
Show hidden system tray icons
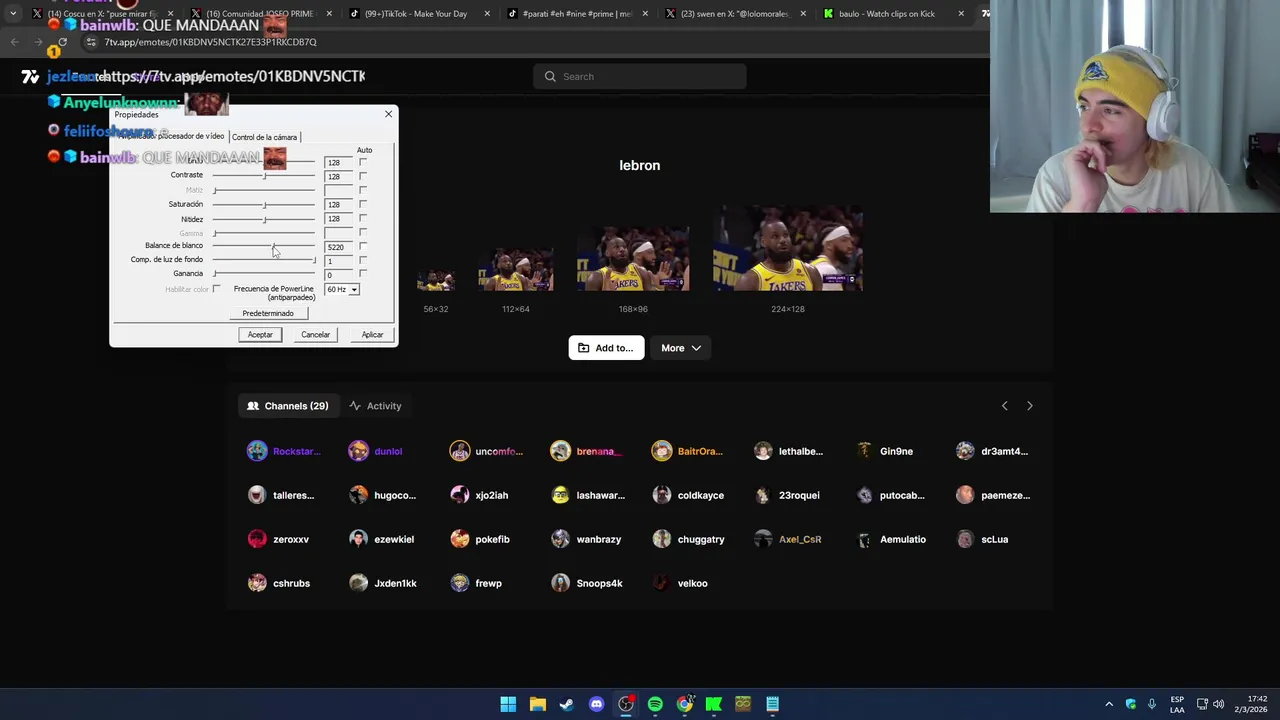tap(1108, 704)
